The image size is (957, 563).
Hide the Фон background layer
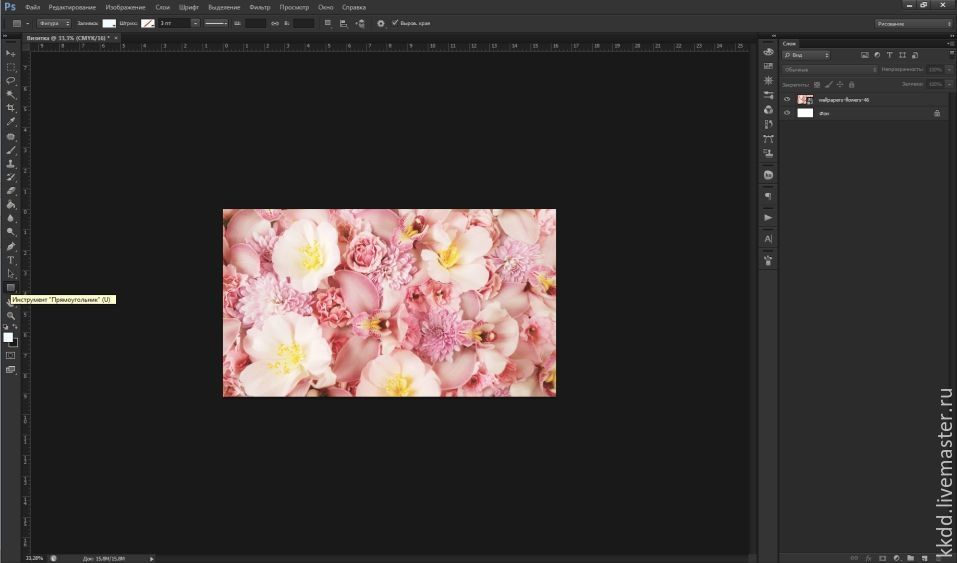coord(787,113)
